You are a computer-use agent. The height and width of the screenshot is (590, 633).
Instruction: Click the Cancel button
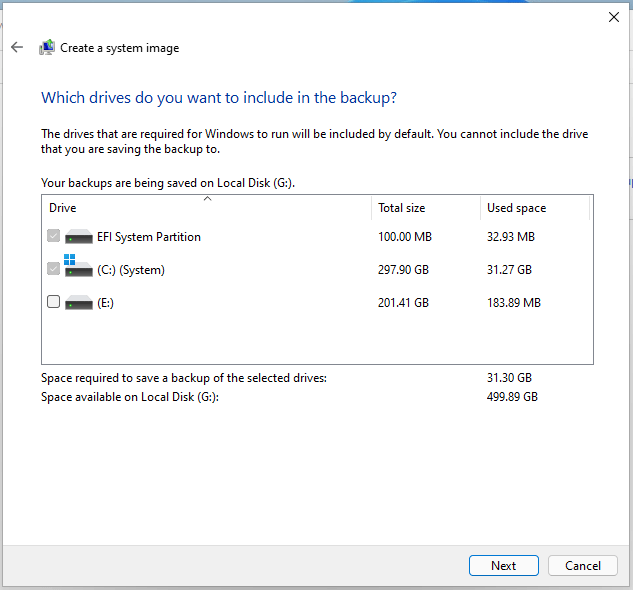(x=583, y=565)
